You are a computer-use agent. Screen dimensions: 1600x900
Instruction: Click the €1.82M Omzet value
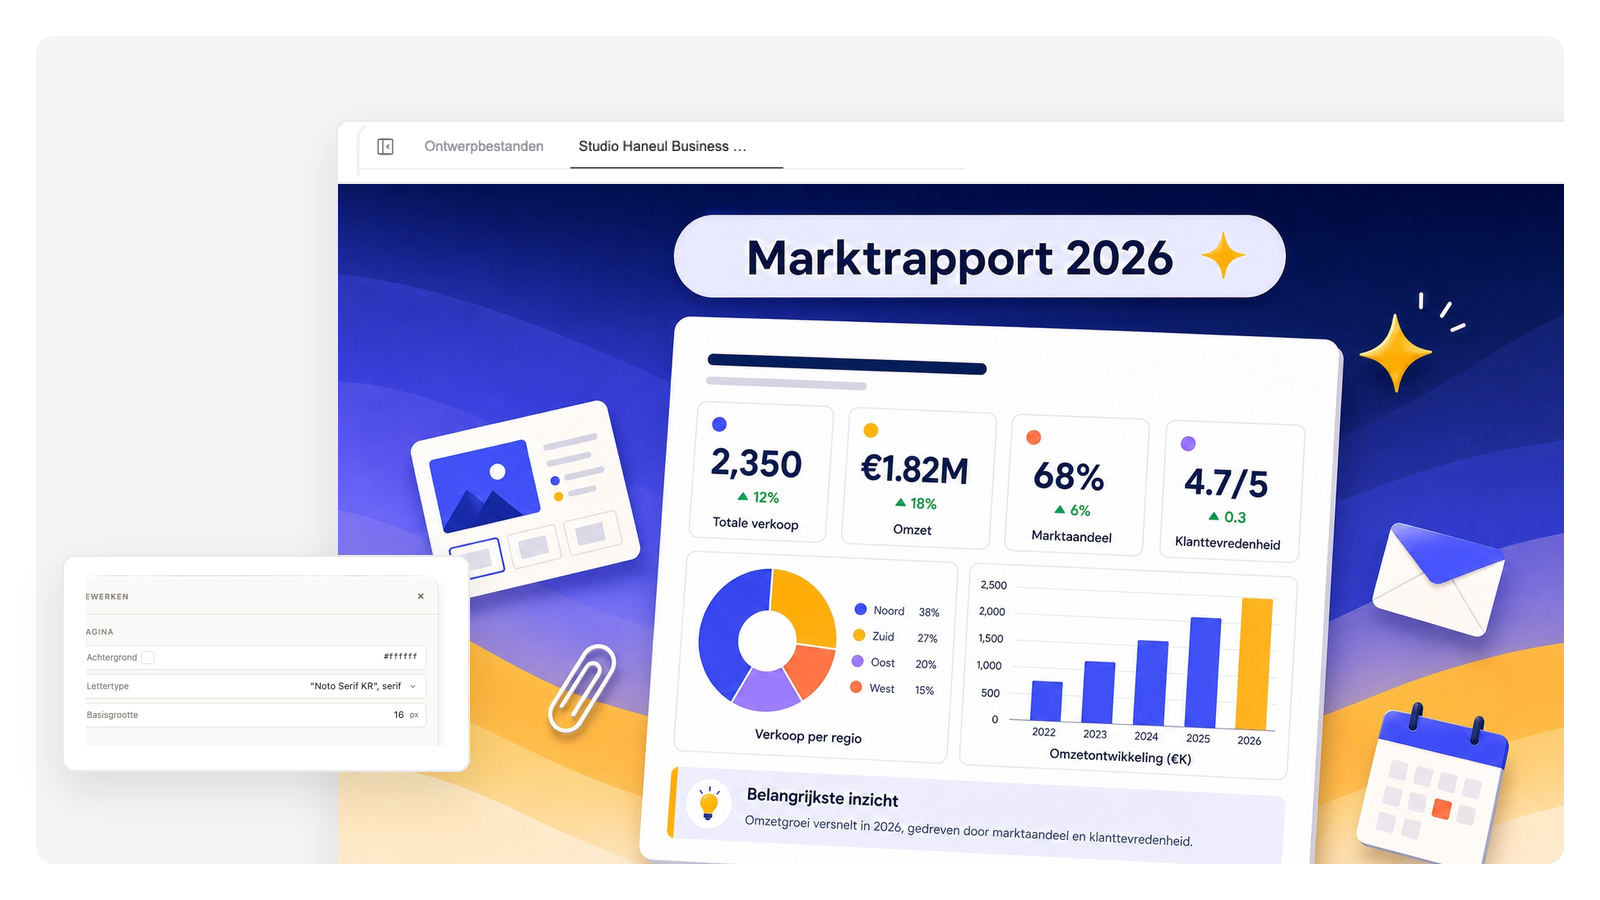tap(915, 469)
